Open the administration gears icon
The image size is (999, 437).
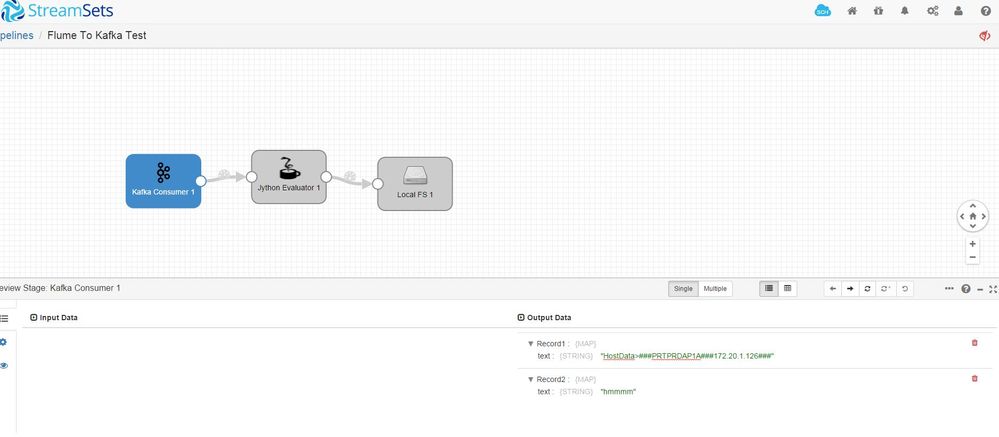point(933,11)
